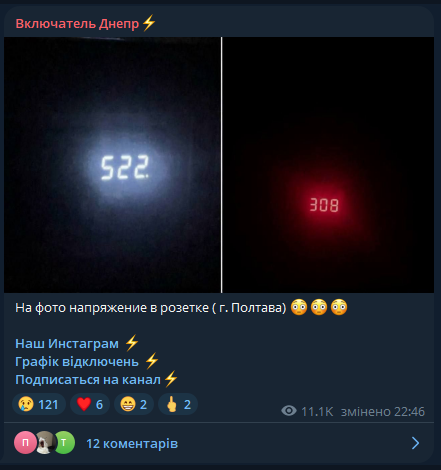This screenshot has width=441, height=470.
Task: Click the eye views icon next to 11.1K
Action: click(289, 411)
